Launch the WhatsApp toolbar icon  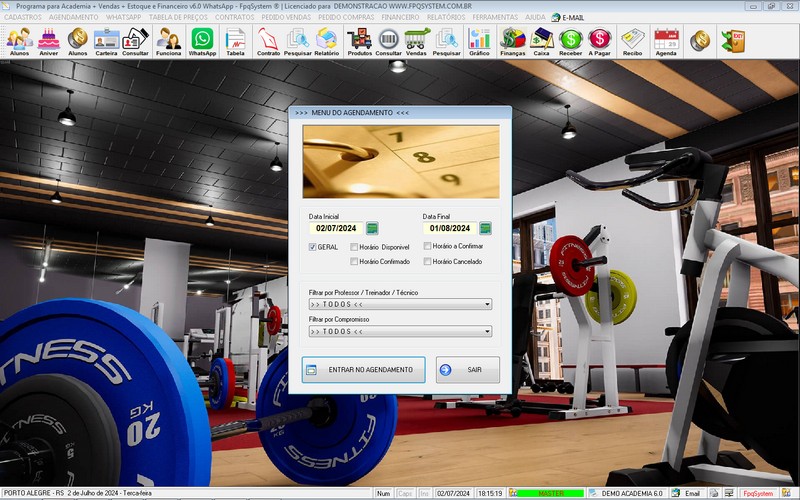[x=203, y=42]
